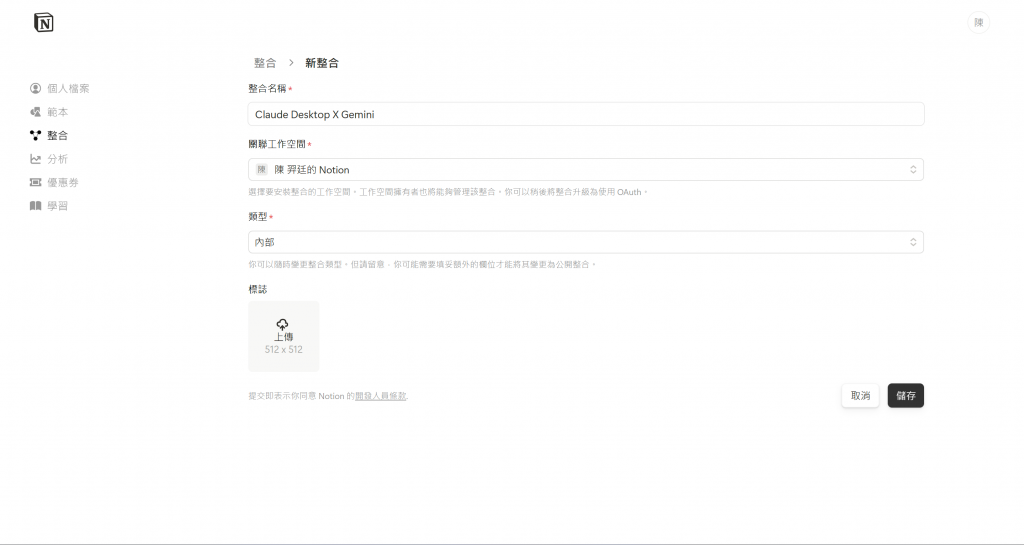
Task: Click the 取消 cancel button
Action: (860, 396)
